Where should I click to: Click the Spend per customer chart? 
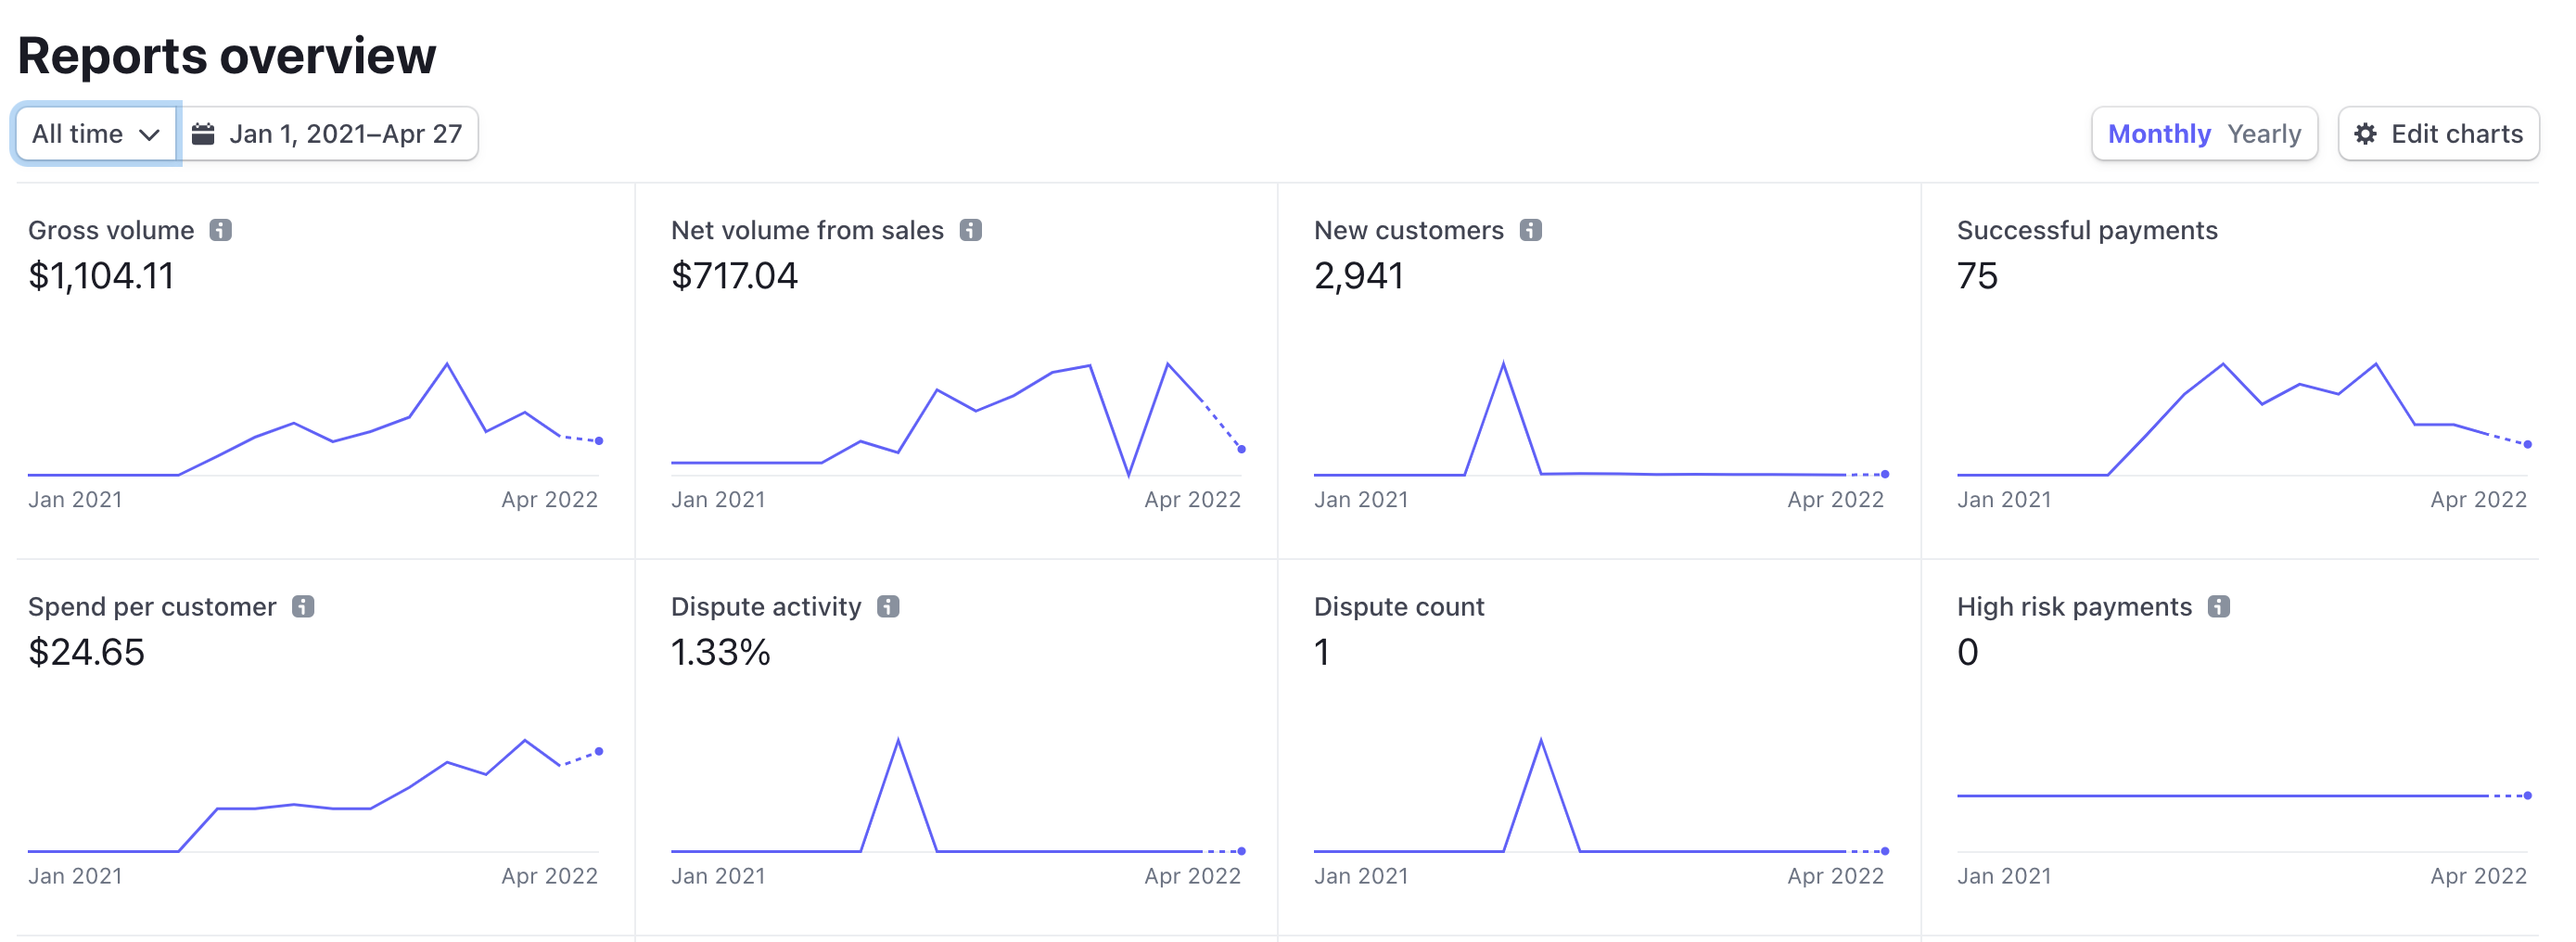click(x=314, y=795)
